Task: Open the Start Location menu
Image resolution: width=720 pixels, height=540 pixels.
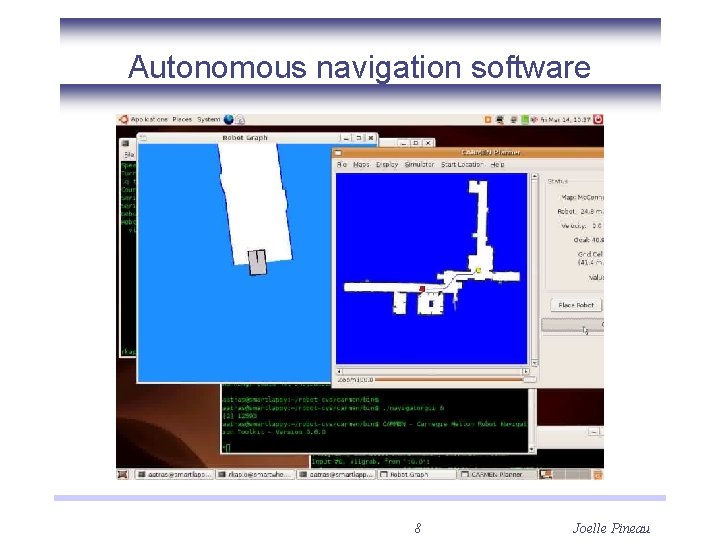Action: (462, 164)
